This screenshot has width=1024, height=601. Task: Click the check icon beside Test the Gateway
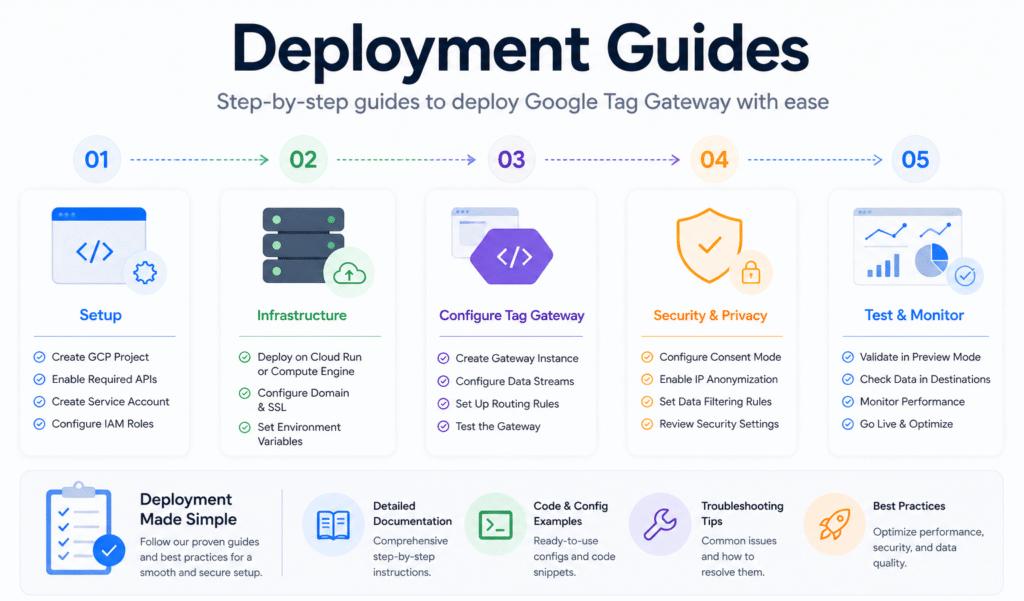443,427
